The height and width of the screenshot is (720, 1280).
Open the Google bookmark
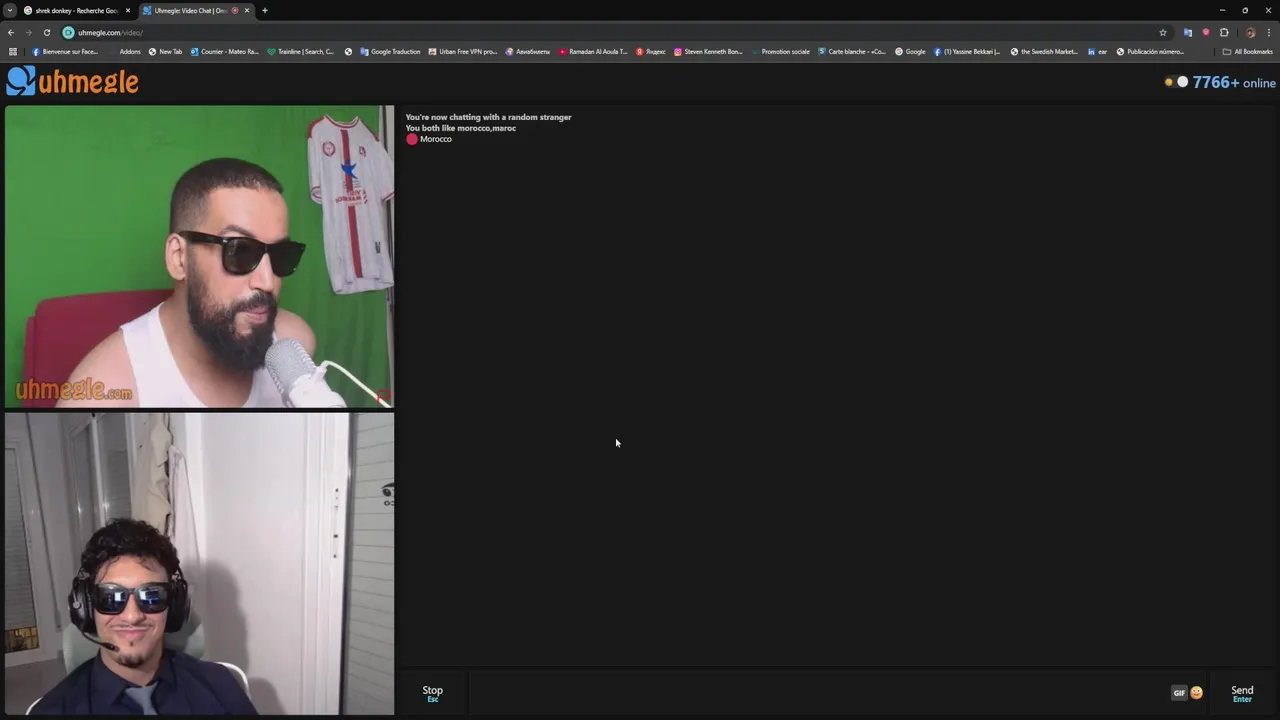910,51
